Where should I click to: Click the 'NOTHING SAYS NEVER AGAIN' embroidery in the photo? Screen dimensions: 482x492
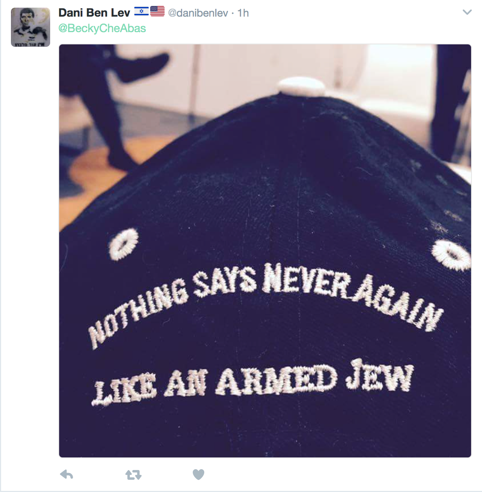pyautogui.click(x=266, y=305)
